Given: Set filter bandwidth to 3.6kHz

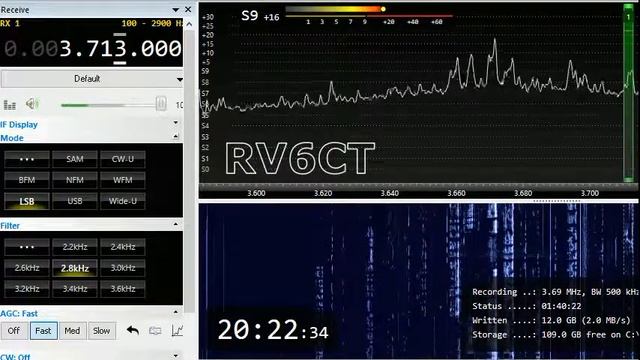Looking at the screenshot, I should [122, 289].
